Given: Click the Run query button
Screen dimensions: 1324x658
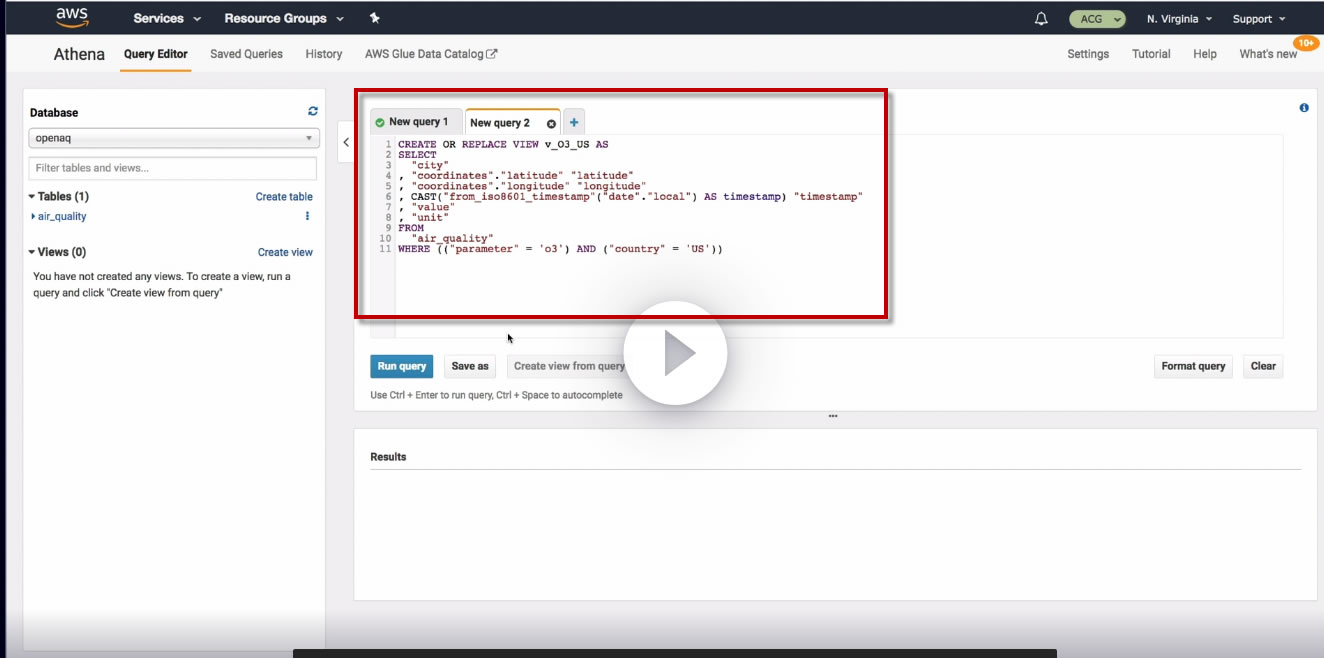Looking at the screenshot, I should click(401, 366).
